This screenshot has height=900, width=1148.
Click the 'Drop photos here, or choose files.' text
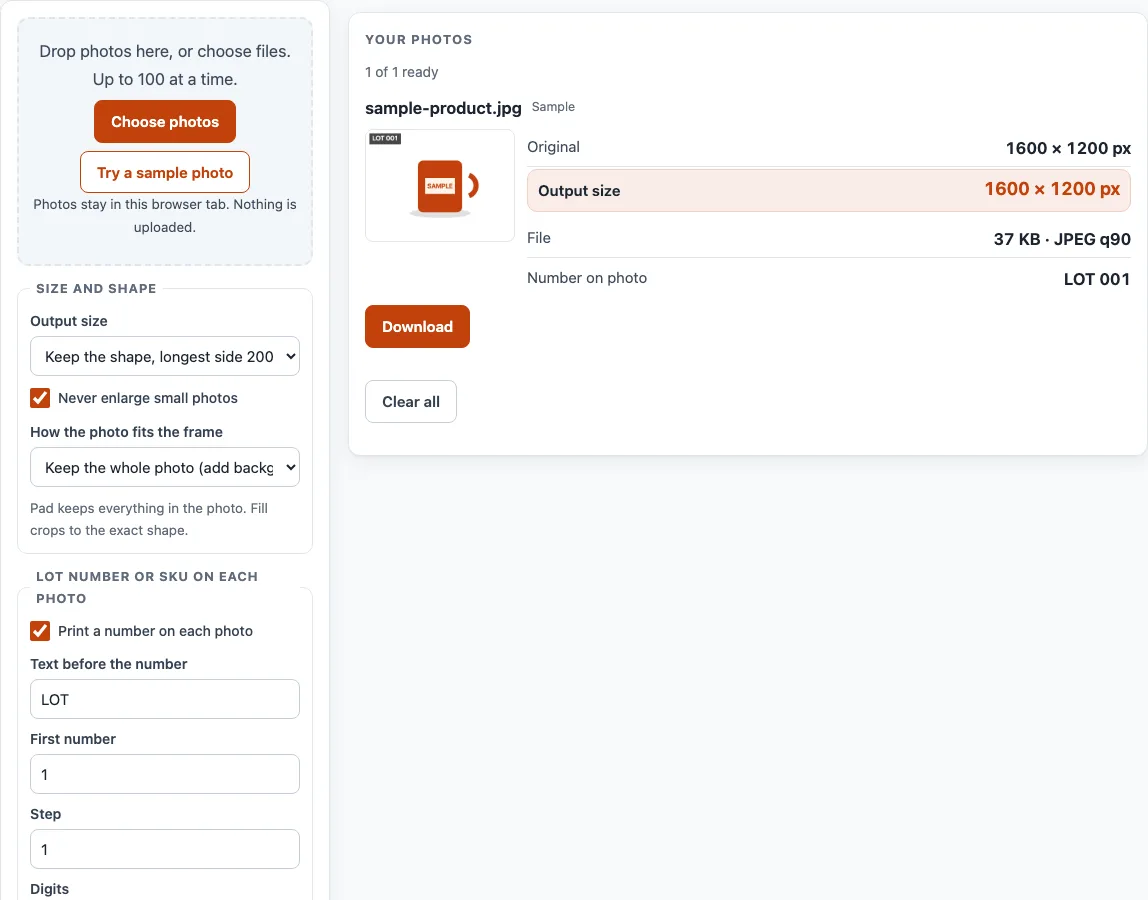(165, 51)
